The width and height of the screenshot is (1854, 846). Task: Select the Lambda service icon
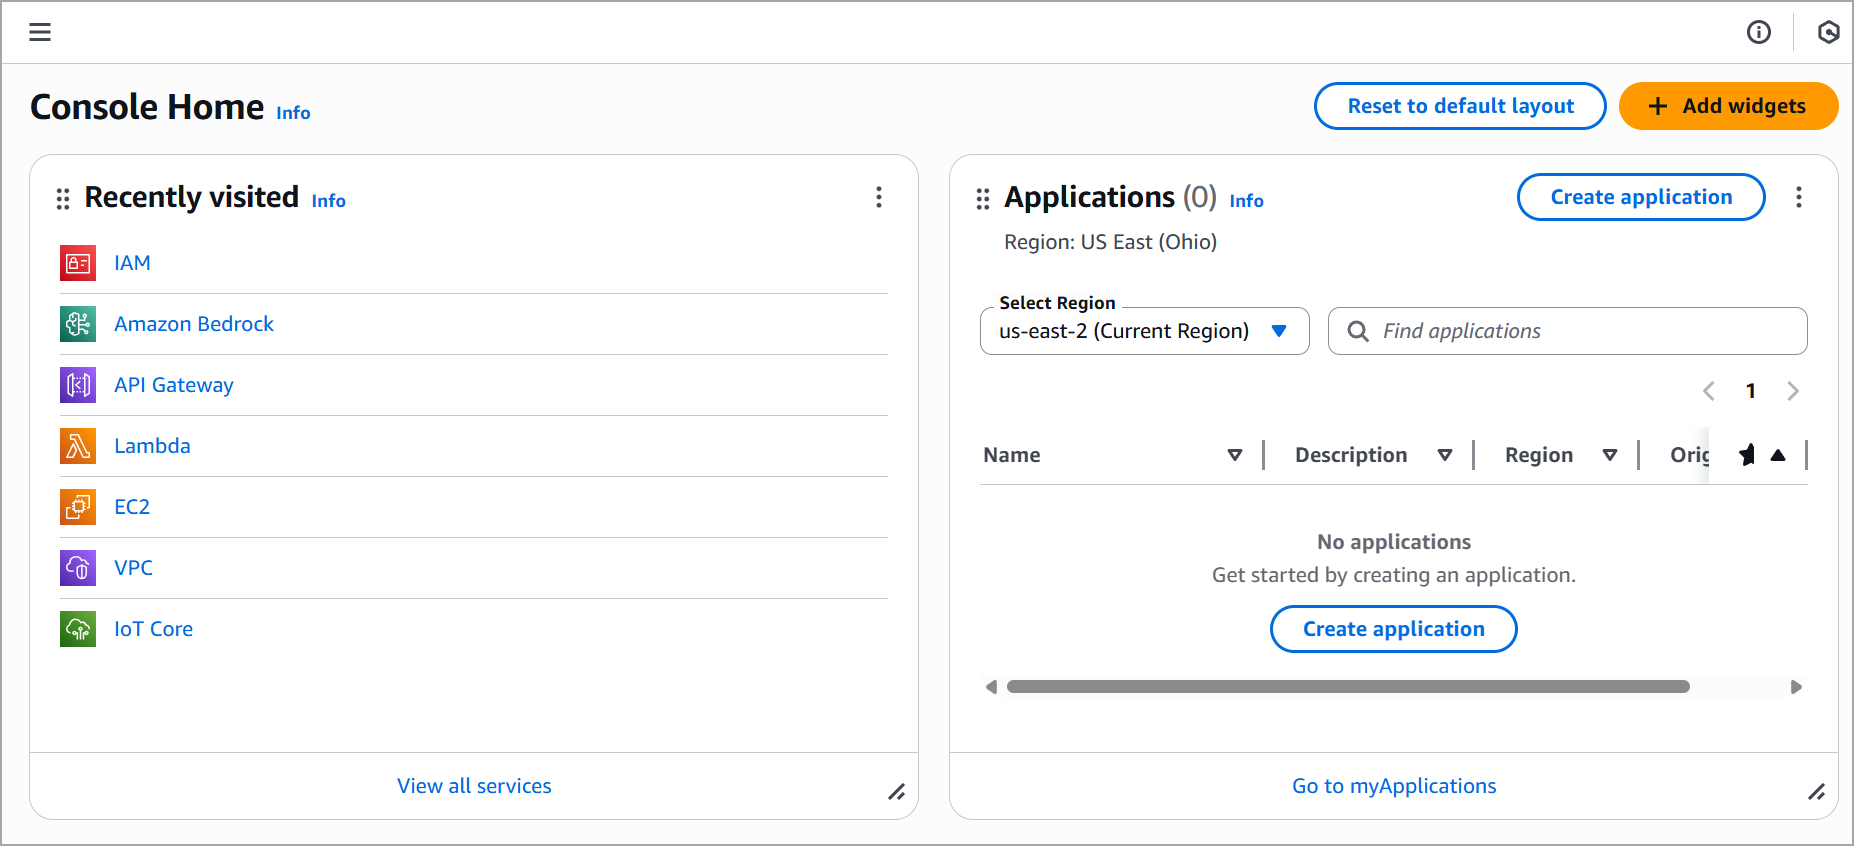click(x=77, y=446)
